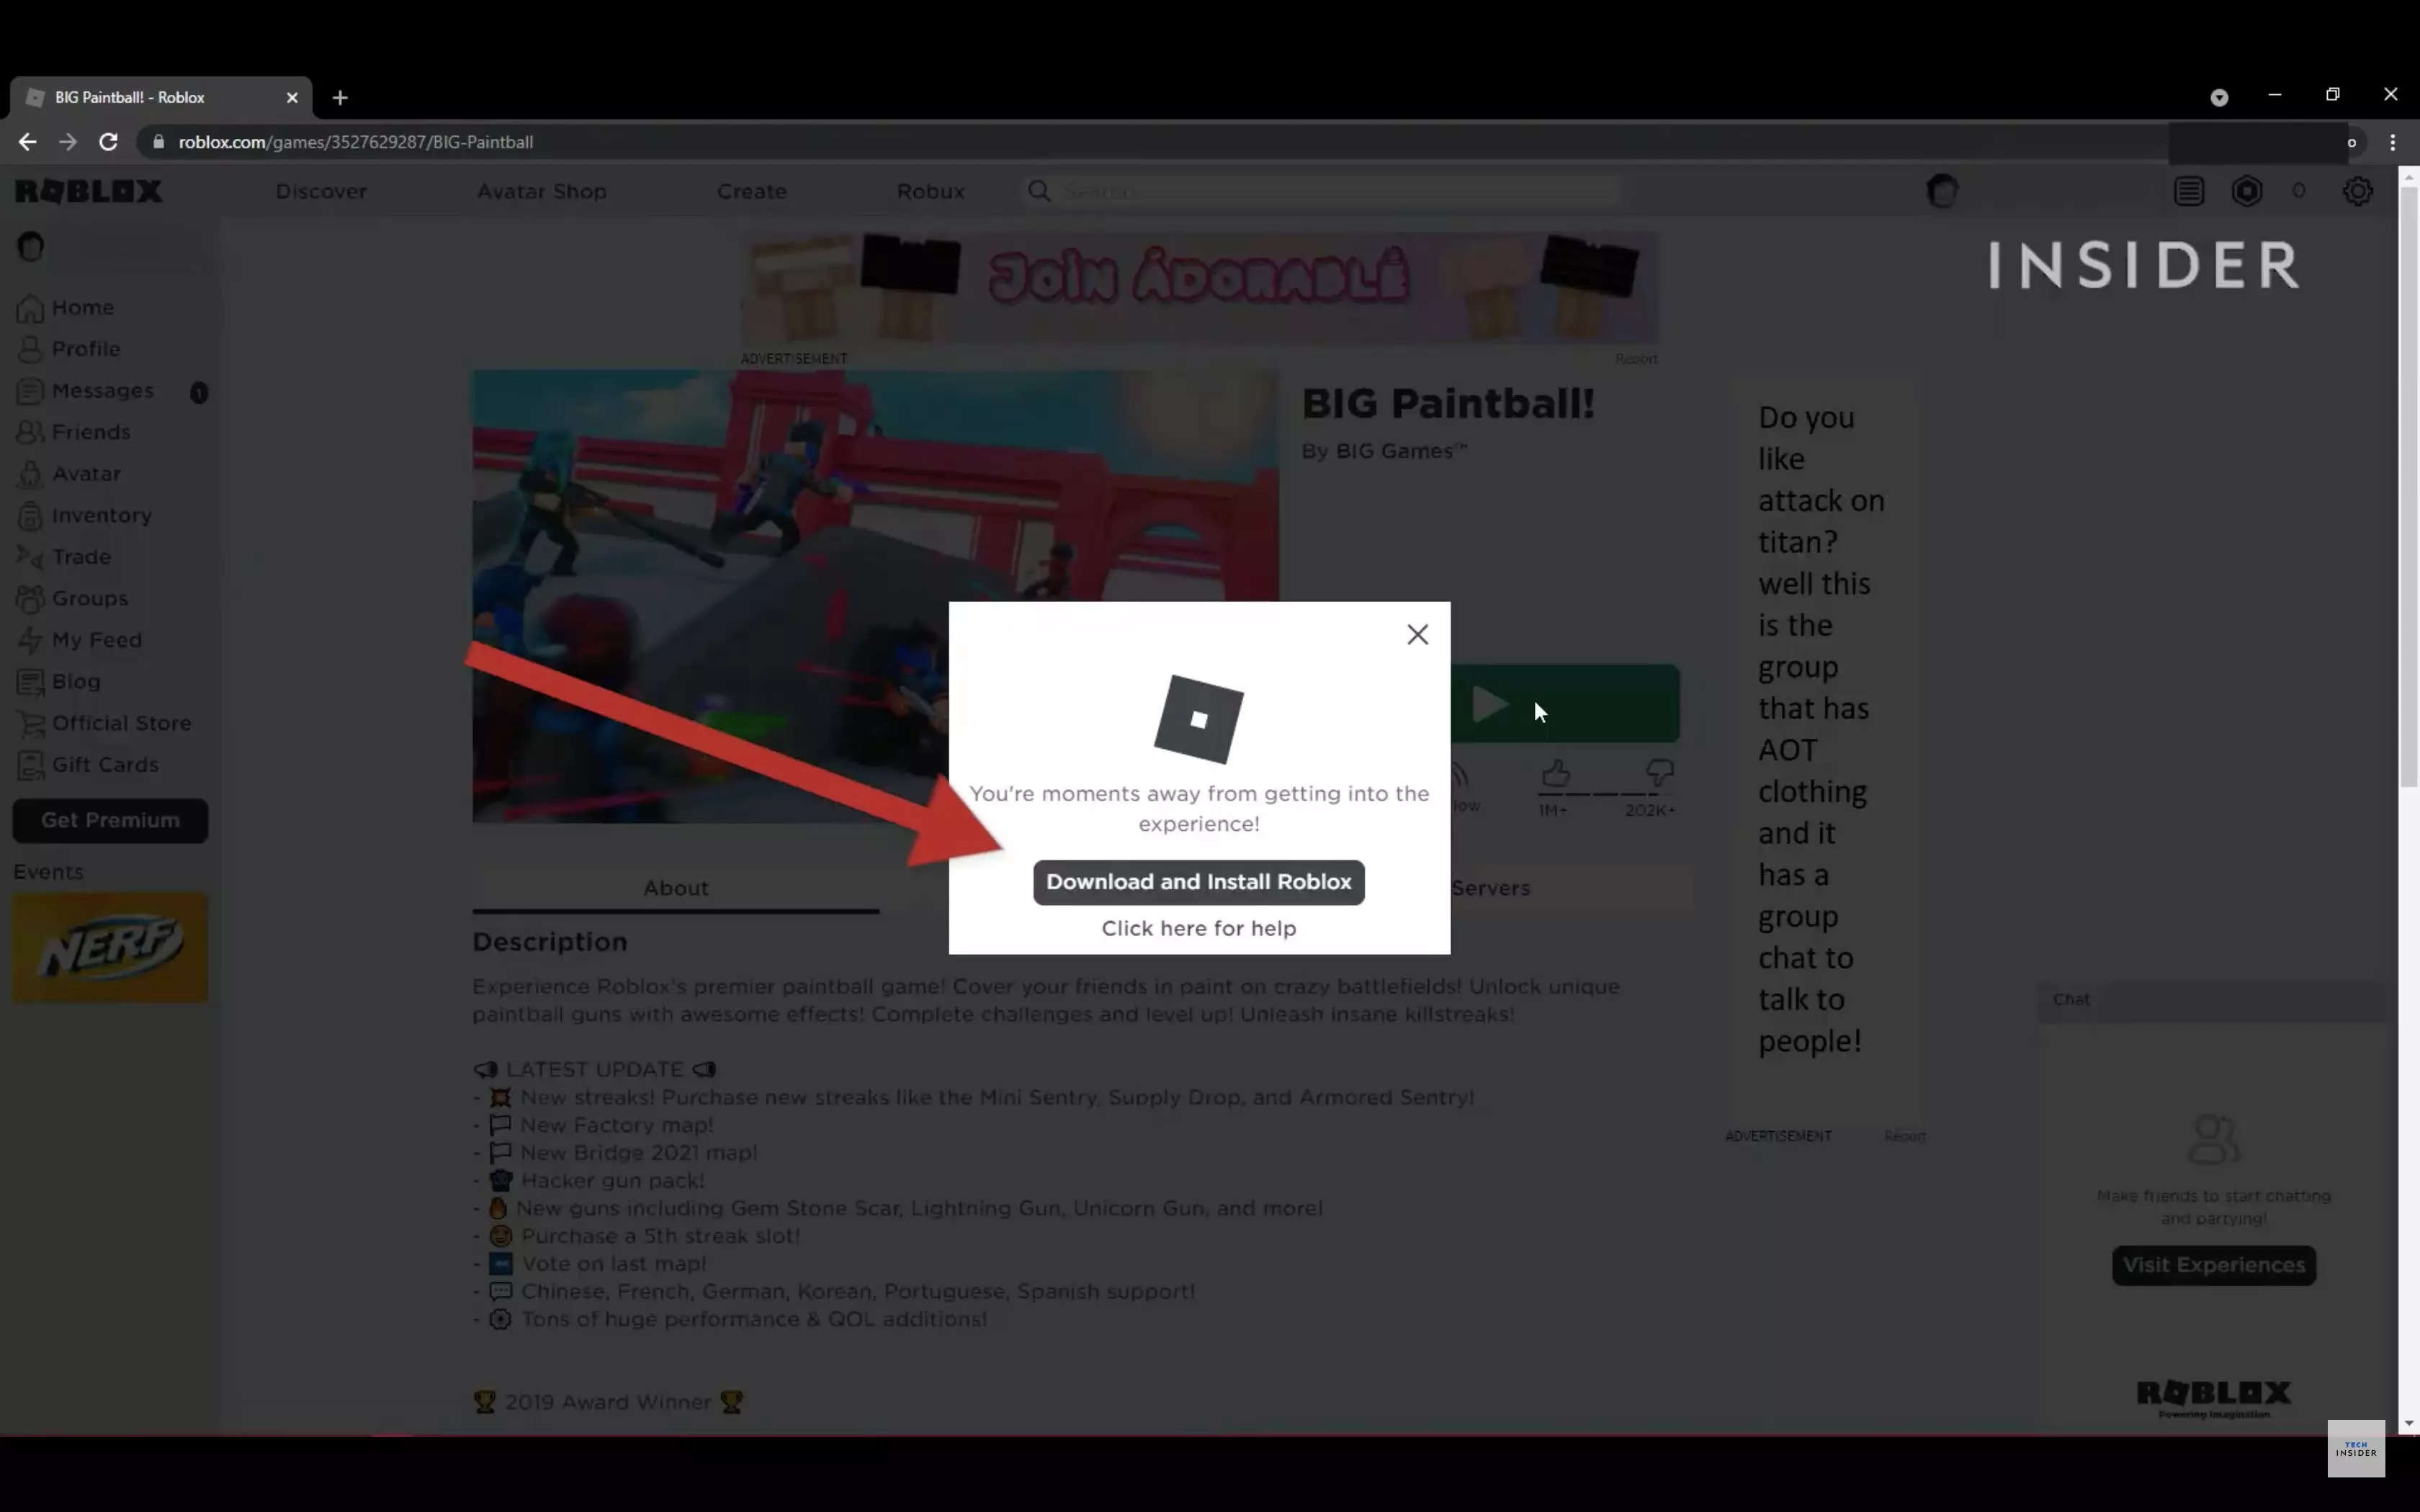The height and width of the screenshot is (1512, 2420).
Task: Click Get Premium upgrade button in sidebar
Action: tap(109, 819)
